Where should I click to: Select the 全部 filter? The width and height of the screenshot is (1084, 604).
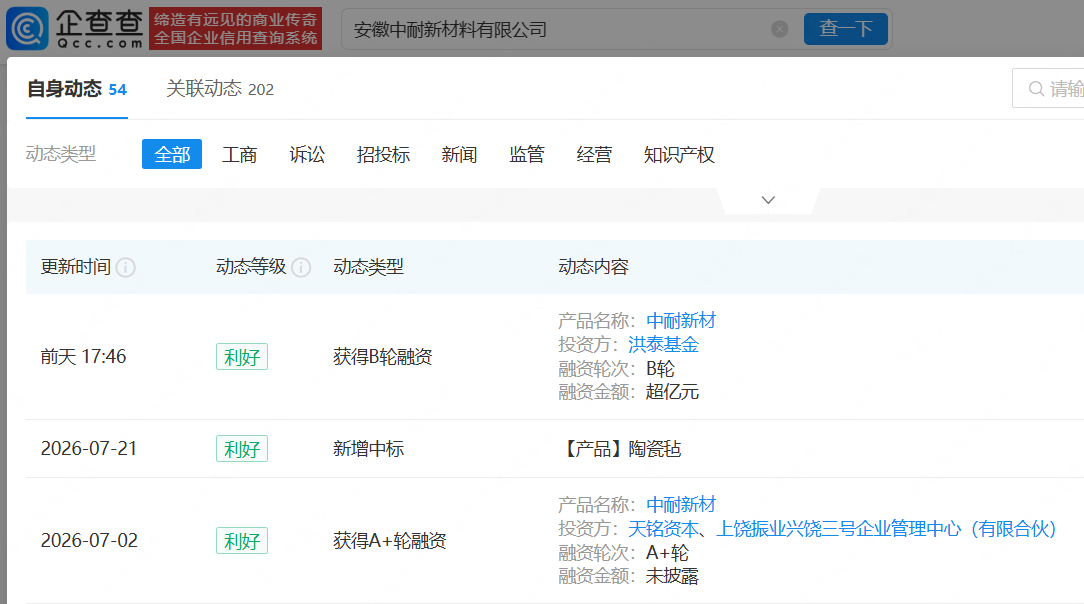171,154
